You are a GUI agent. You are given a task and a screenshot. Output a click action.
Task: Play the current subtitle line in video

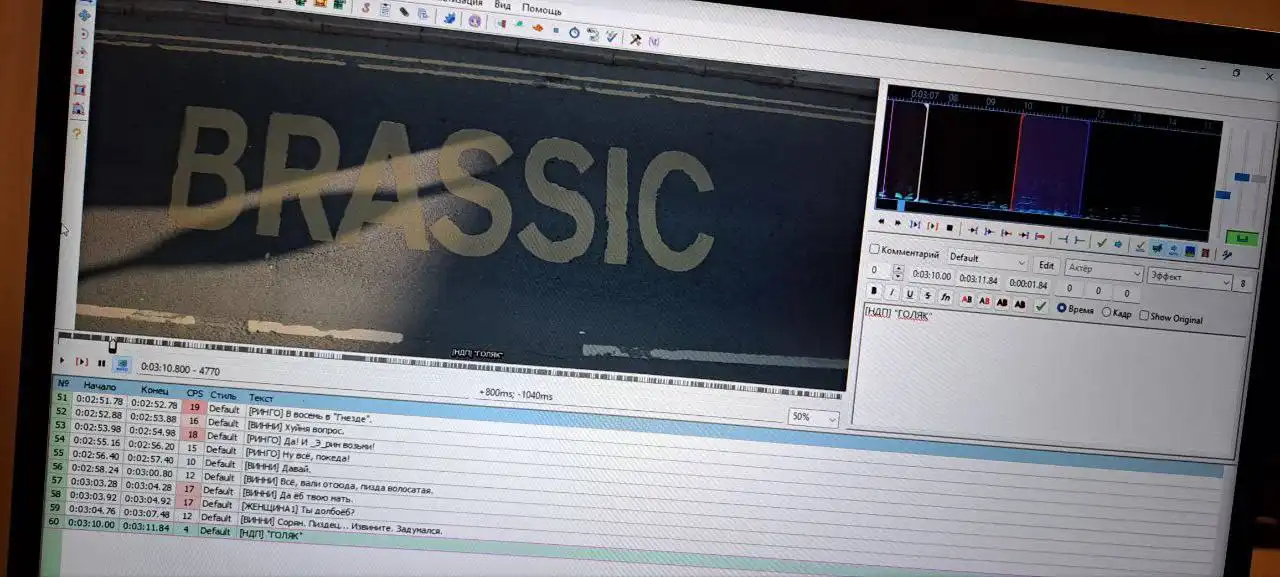tap(82, 362)
